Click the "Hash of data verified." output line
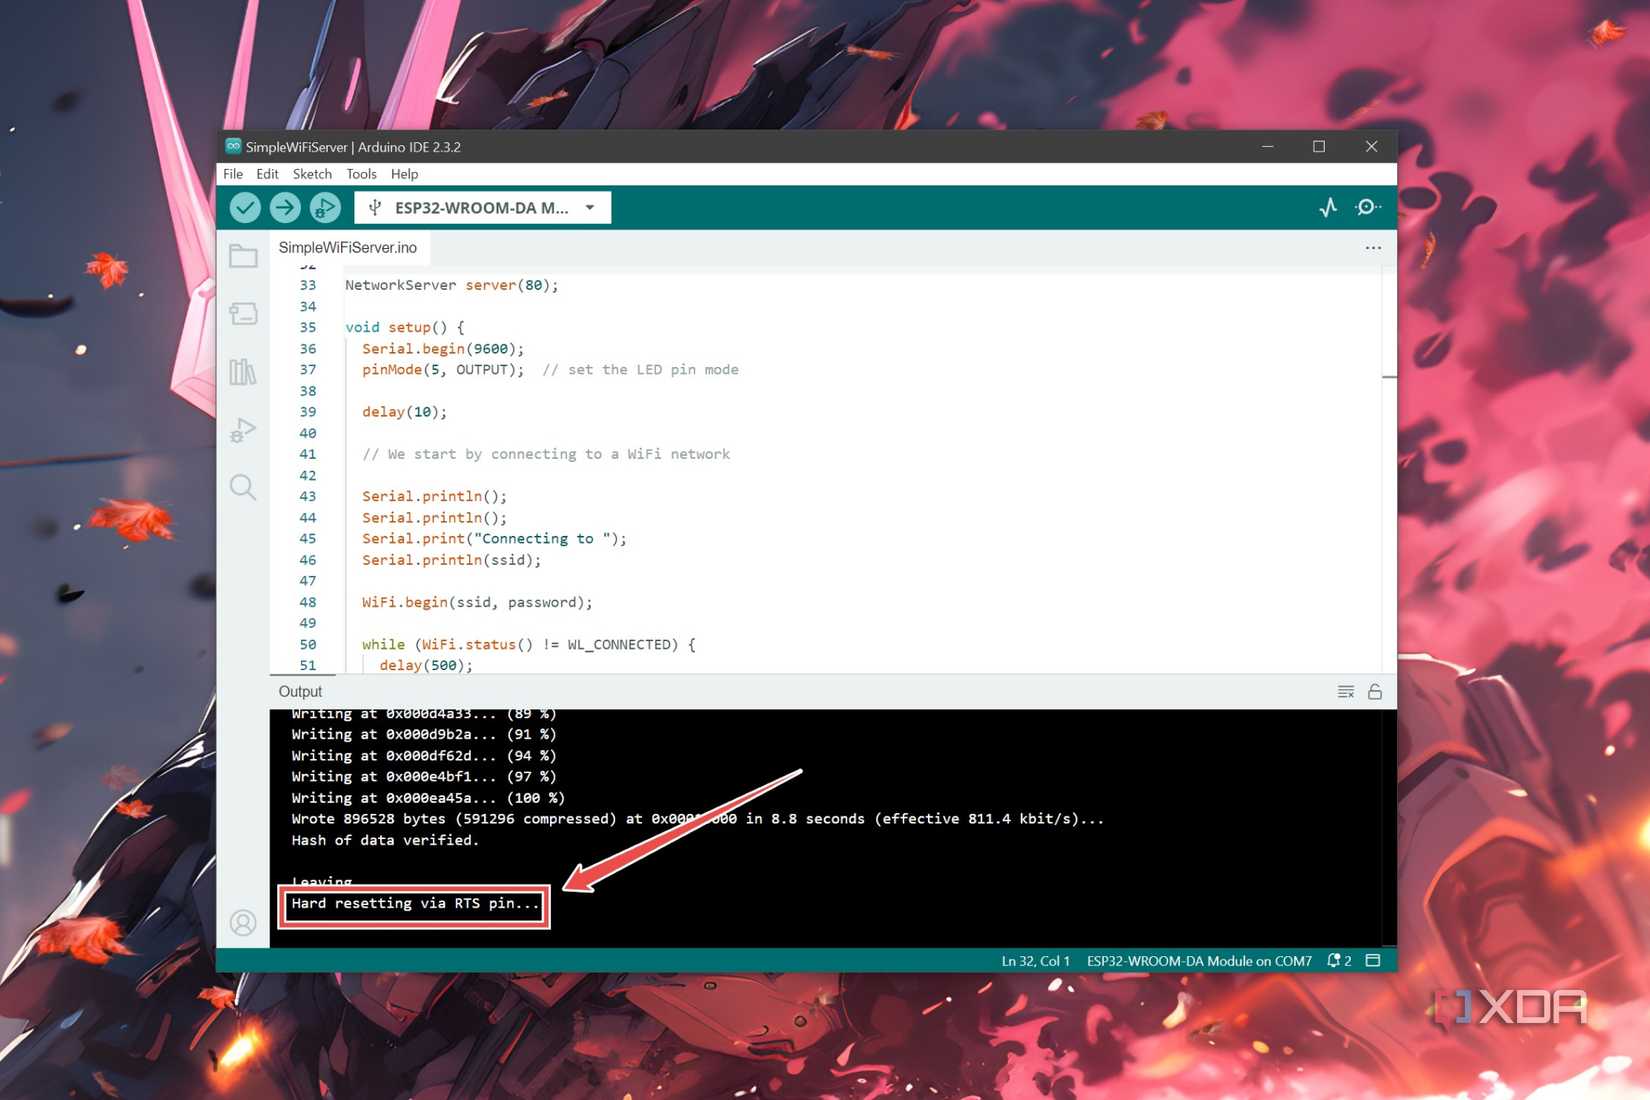Image resolution: width=1650 pixels, height=1100 pixels. click(385, 840)
